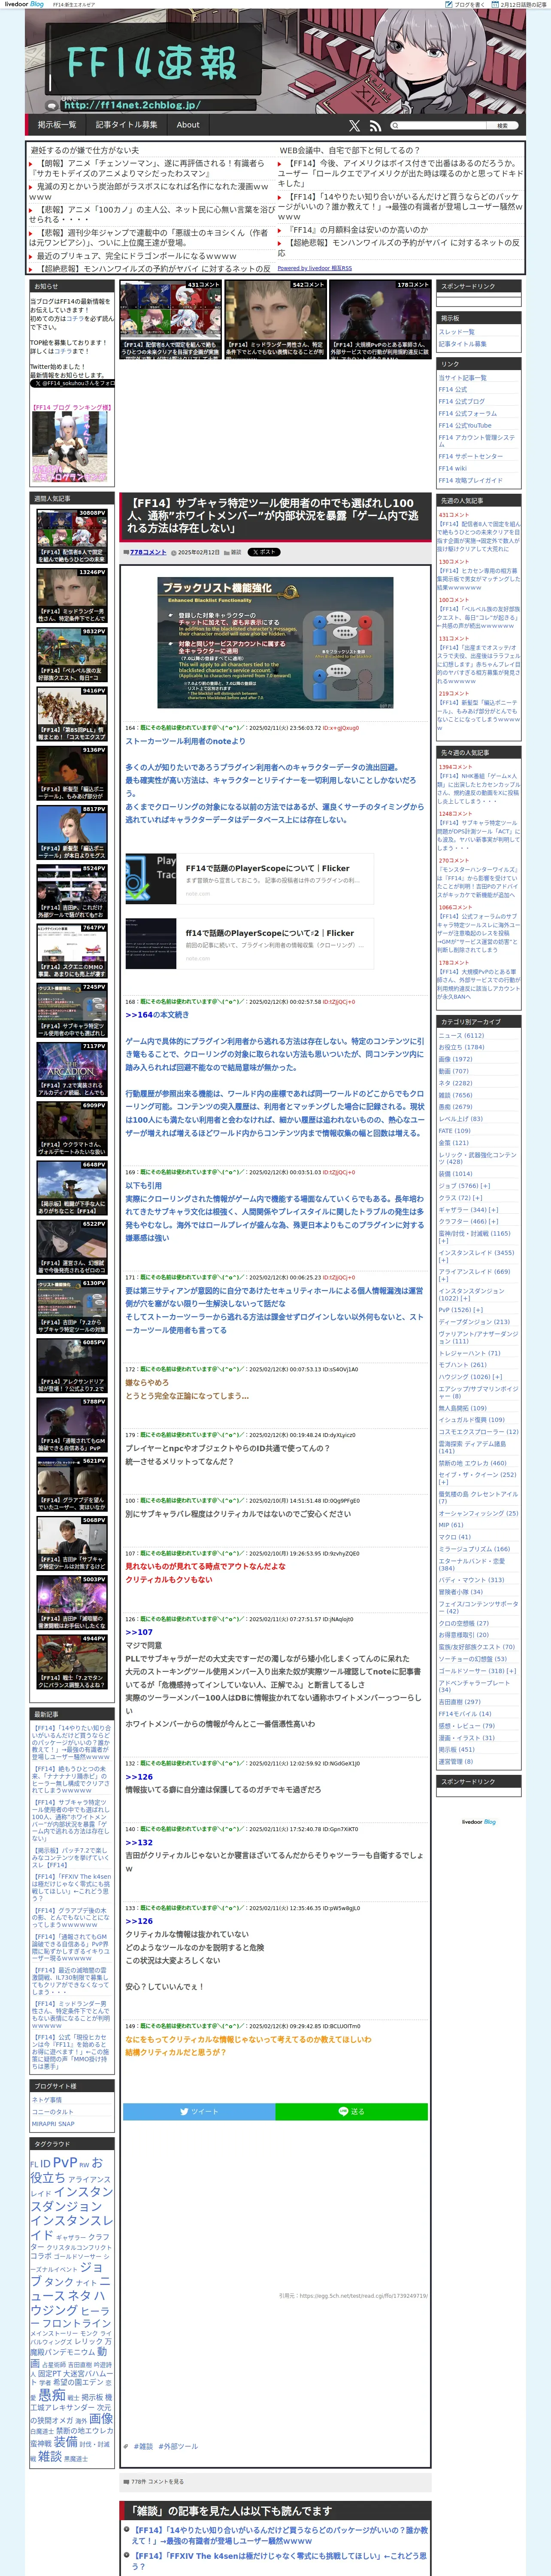Open the ニュース (6112) category archive
Image resolution: width=551 pixels, height=2576 pixels.
(x=461, y=1036)
